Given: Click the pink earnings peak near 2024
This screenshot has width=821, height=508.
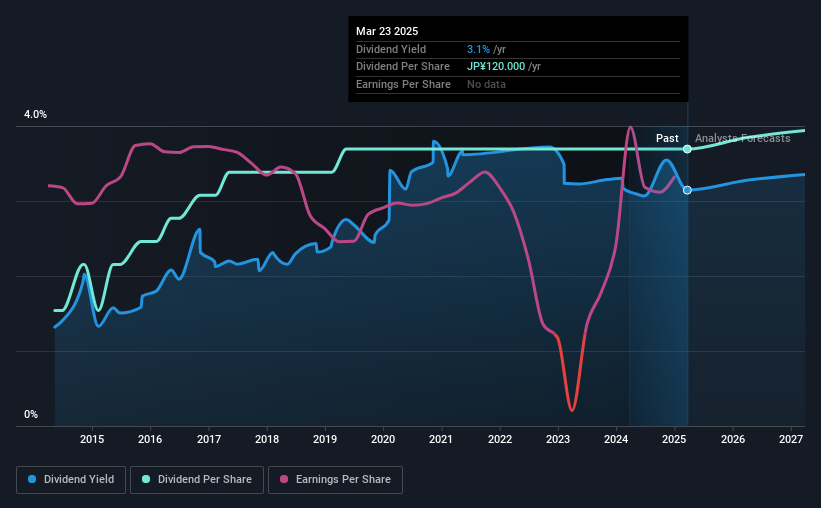Looking at the screenshot, I should 630,127.
